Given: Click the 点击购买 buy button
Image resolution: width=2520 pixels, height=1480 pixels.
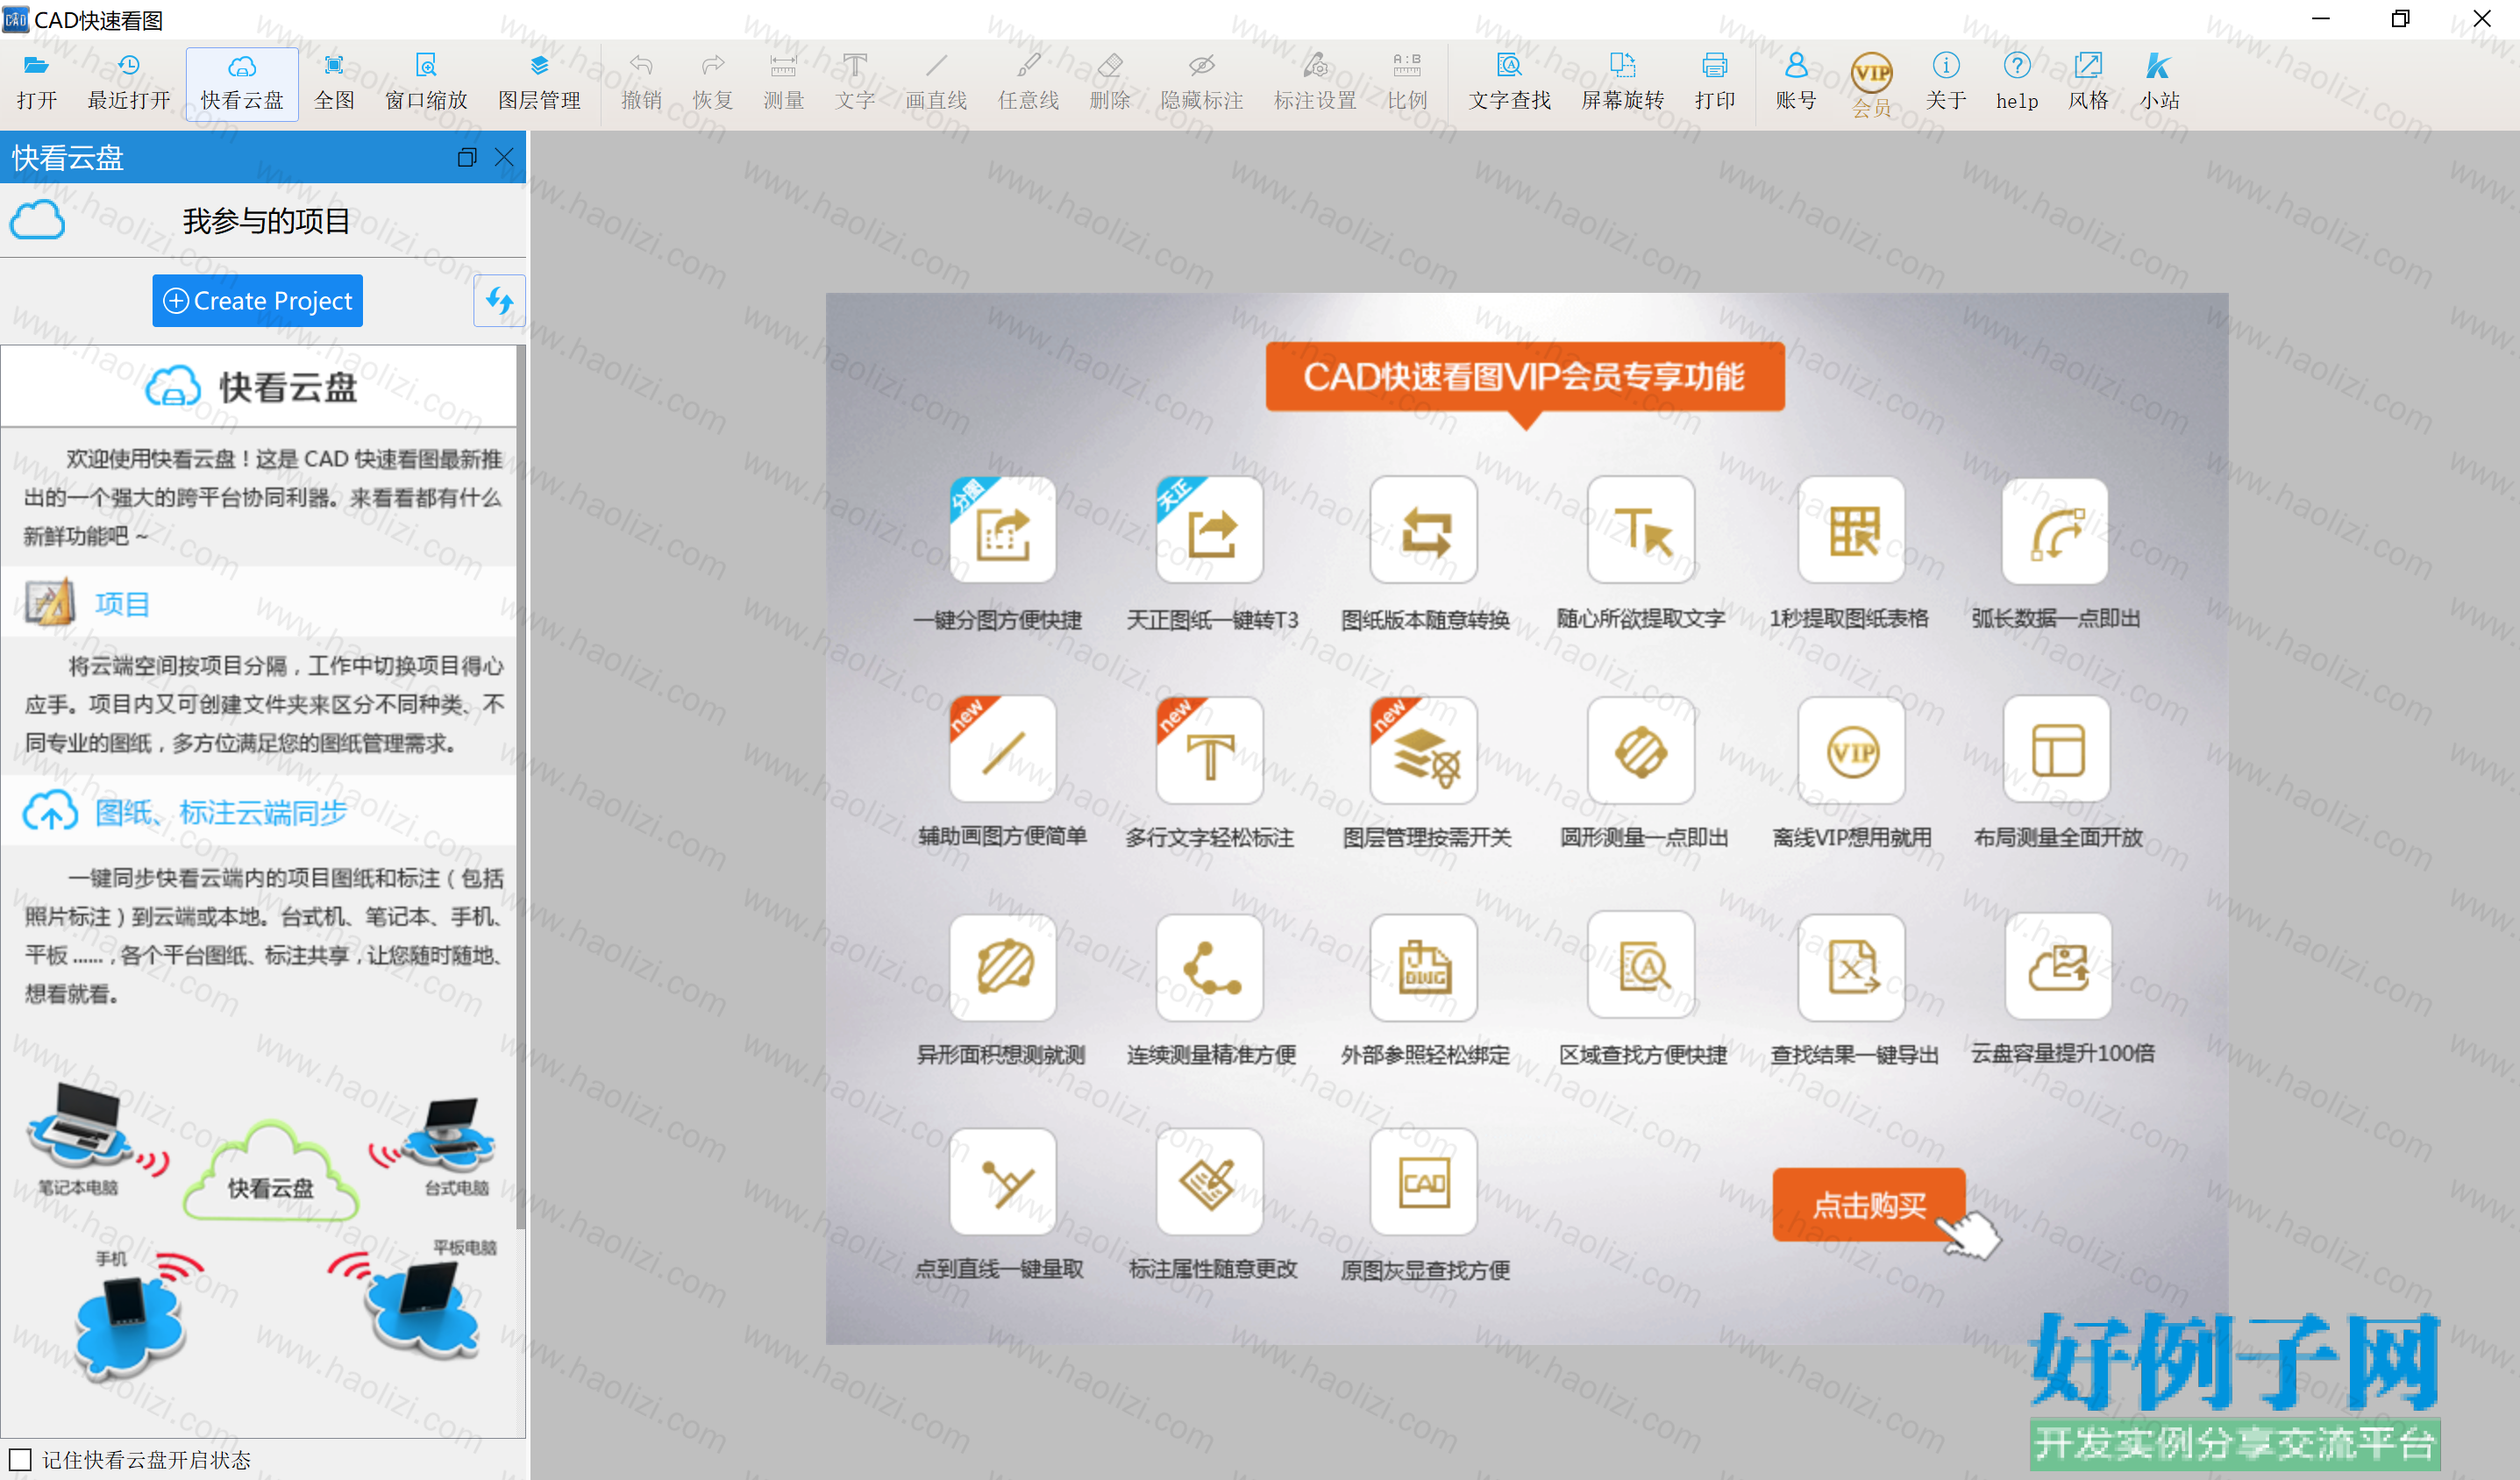Looking at the screenshot, I should click(x=1869, y=1205).
